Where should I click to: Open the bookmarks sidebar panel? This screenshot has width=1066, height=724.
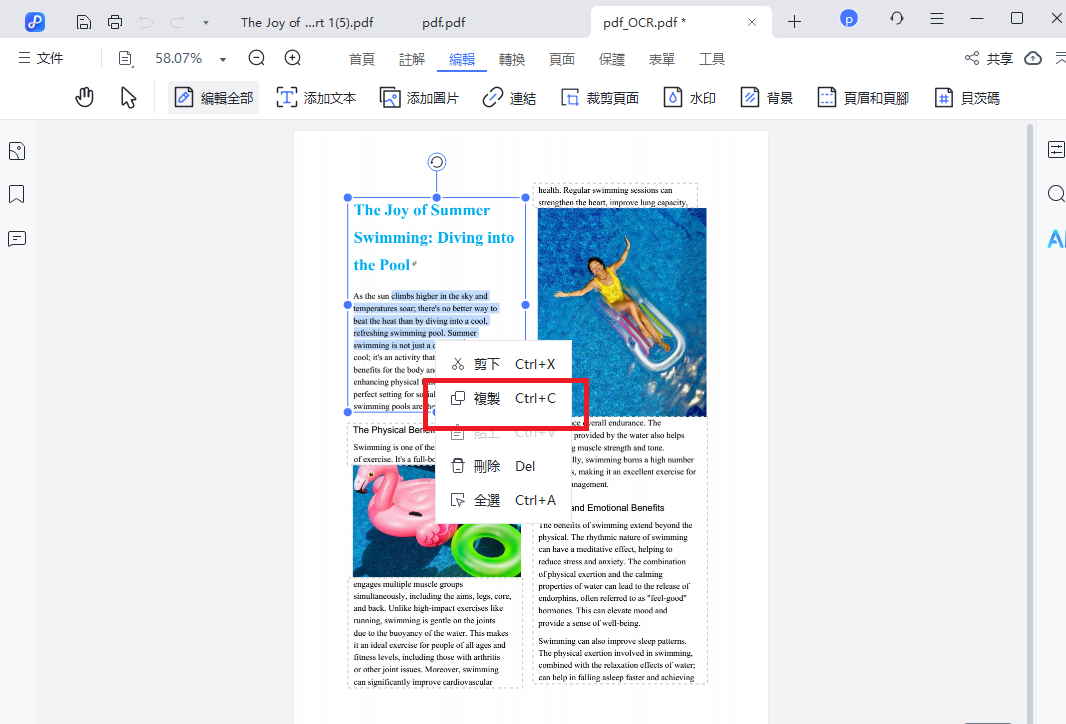coord(17,194)
